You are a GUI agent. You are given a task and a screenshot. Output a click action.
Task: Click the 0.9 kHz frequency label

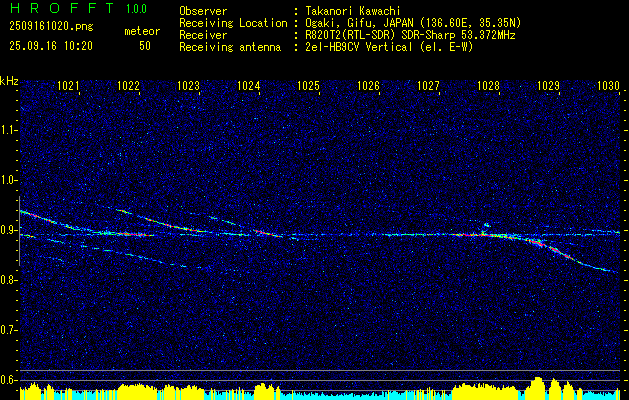tap(8, 230)
